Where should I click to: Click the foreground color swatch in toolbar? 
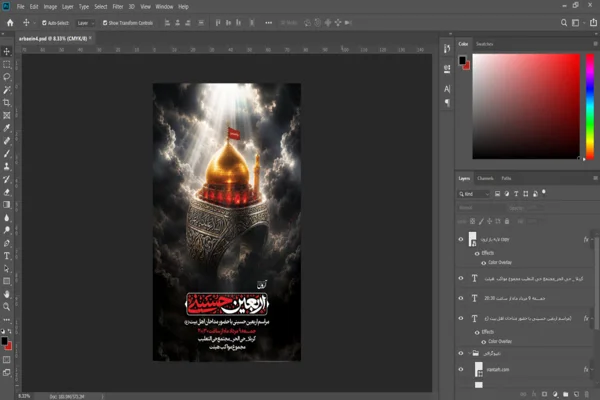[x=4, y=341]
